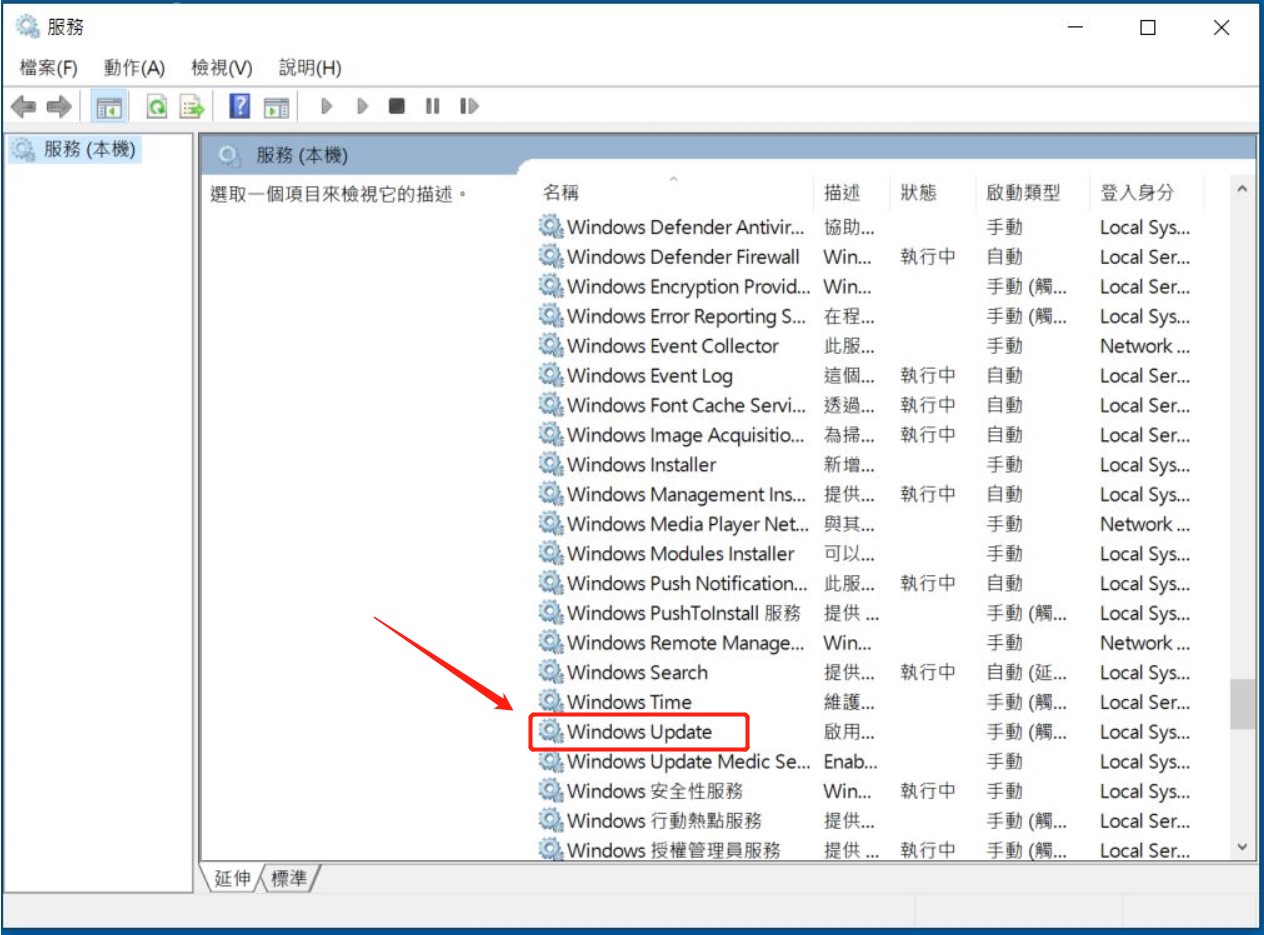Toggle the Show/Hide Action Pane toolbar icon
The width and height of the screenshot is (1264, 935).
276,106
